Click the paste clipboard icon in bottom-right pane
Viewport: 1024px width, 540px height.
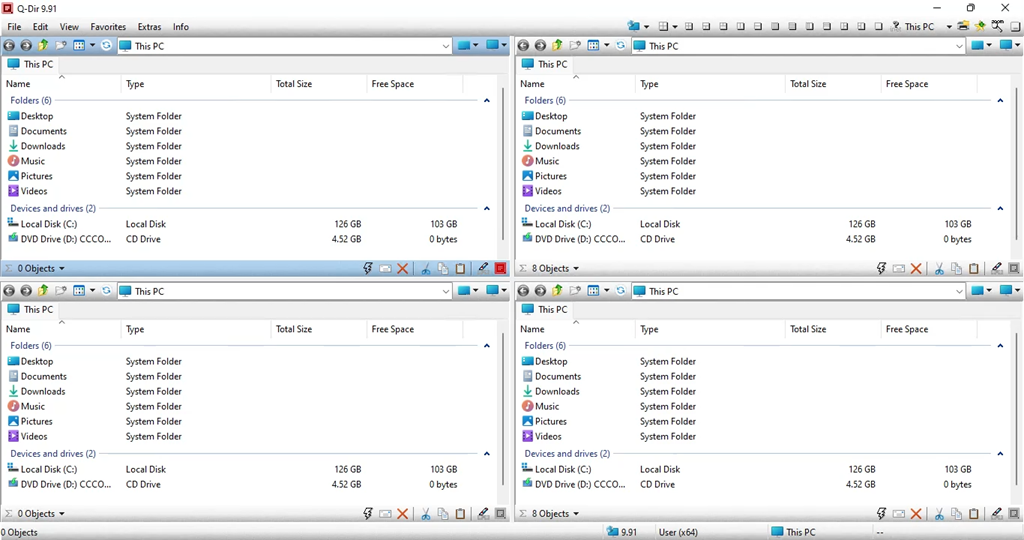click(974, 514)
